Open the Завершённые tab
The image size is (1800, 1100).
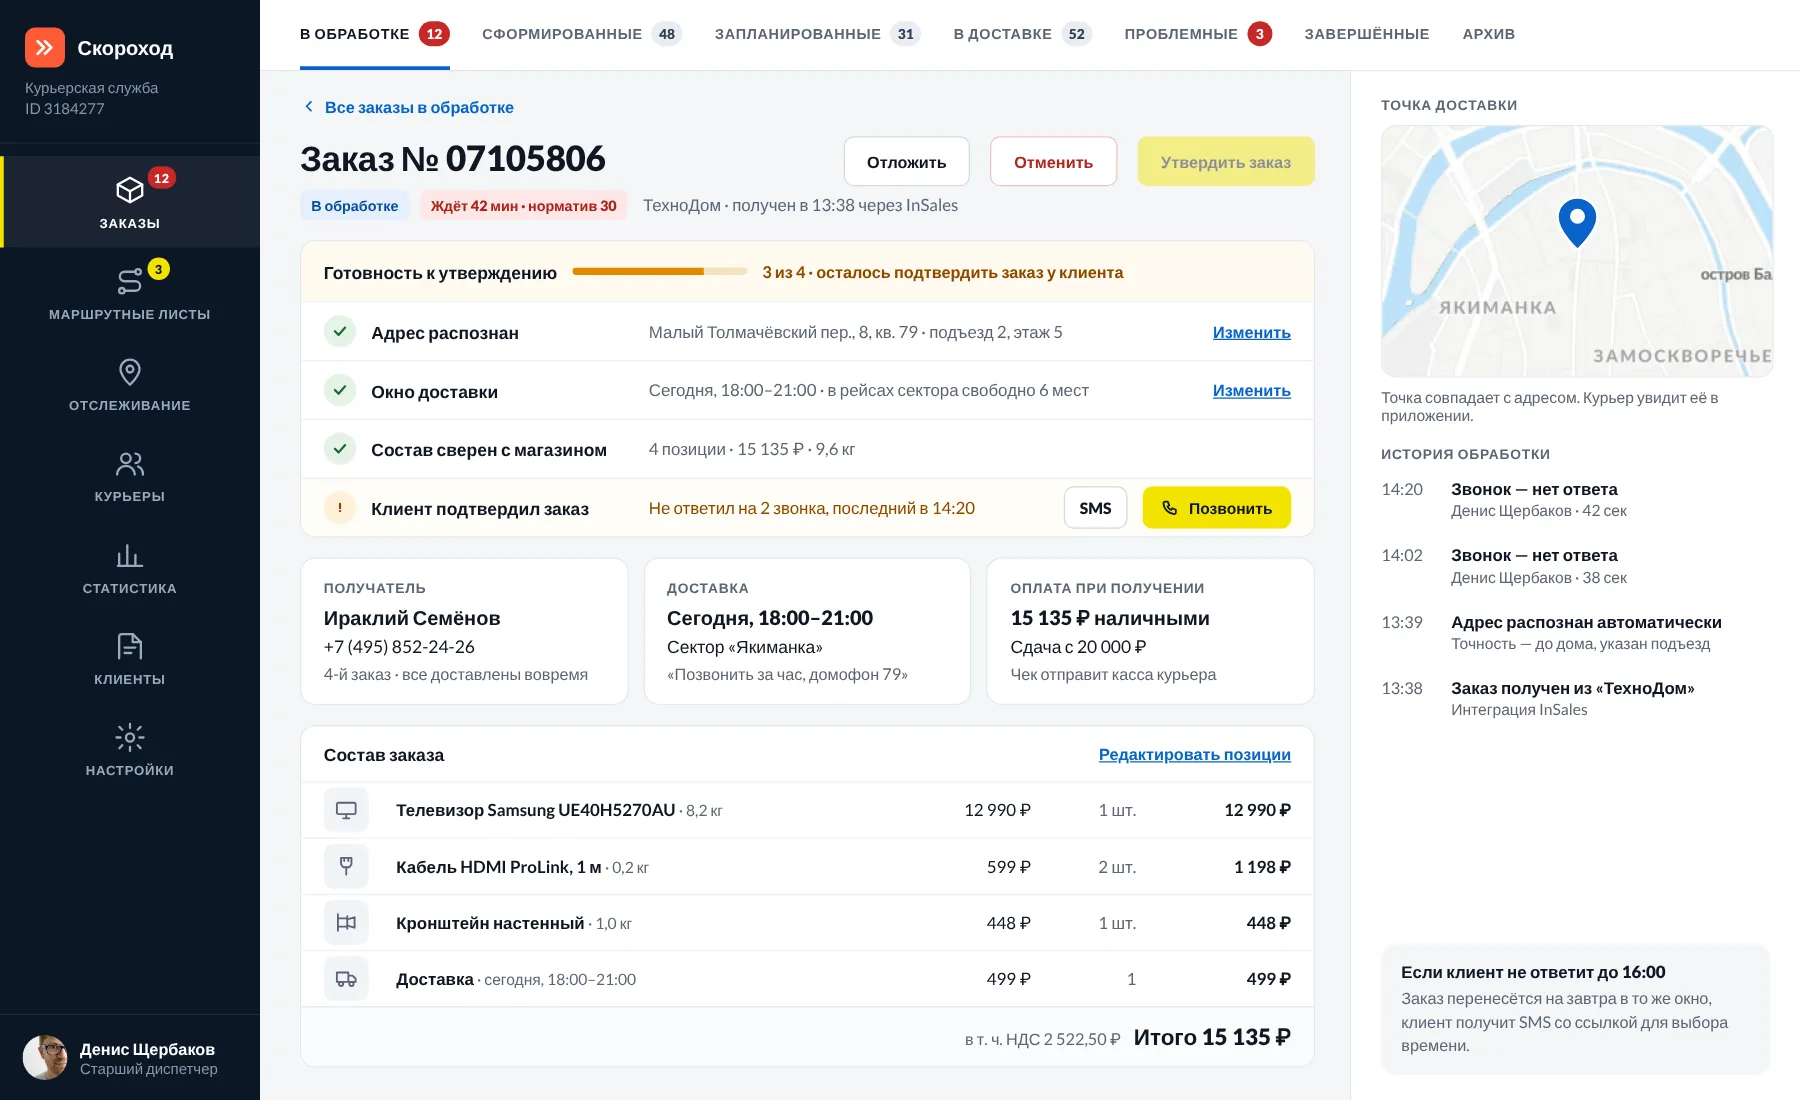pyautogui.click(x=1367, y=34)
